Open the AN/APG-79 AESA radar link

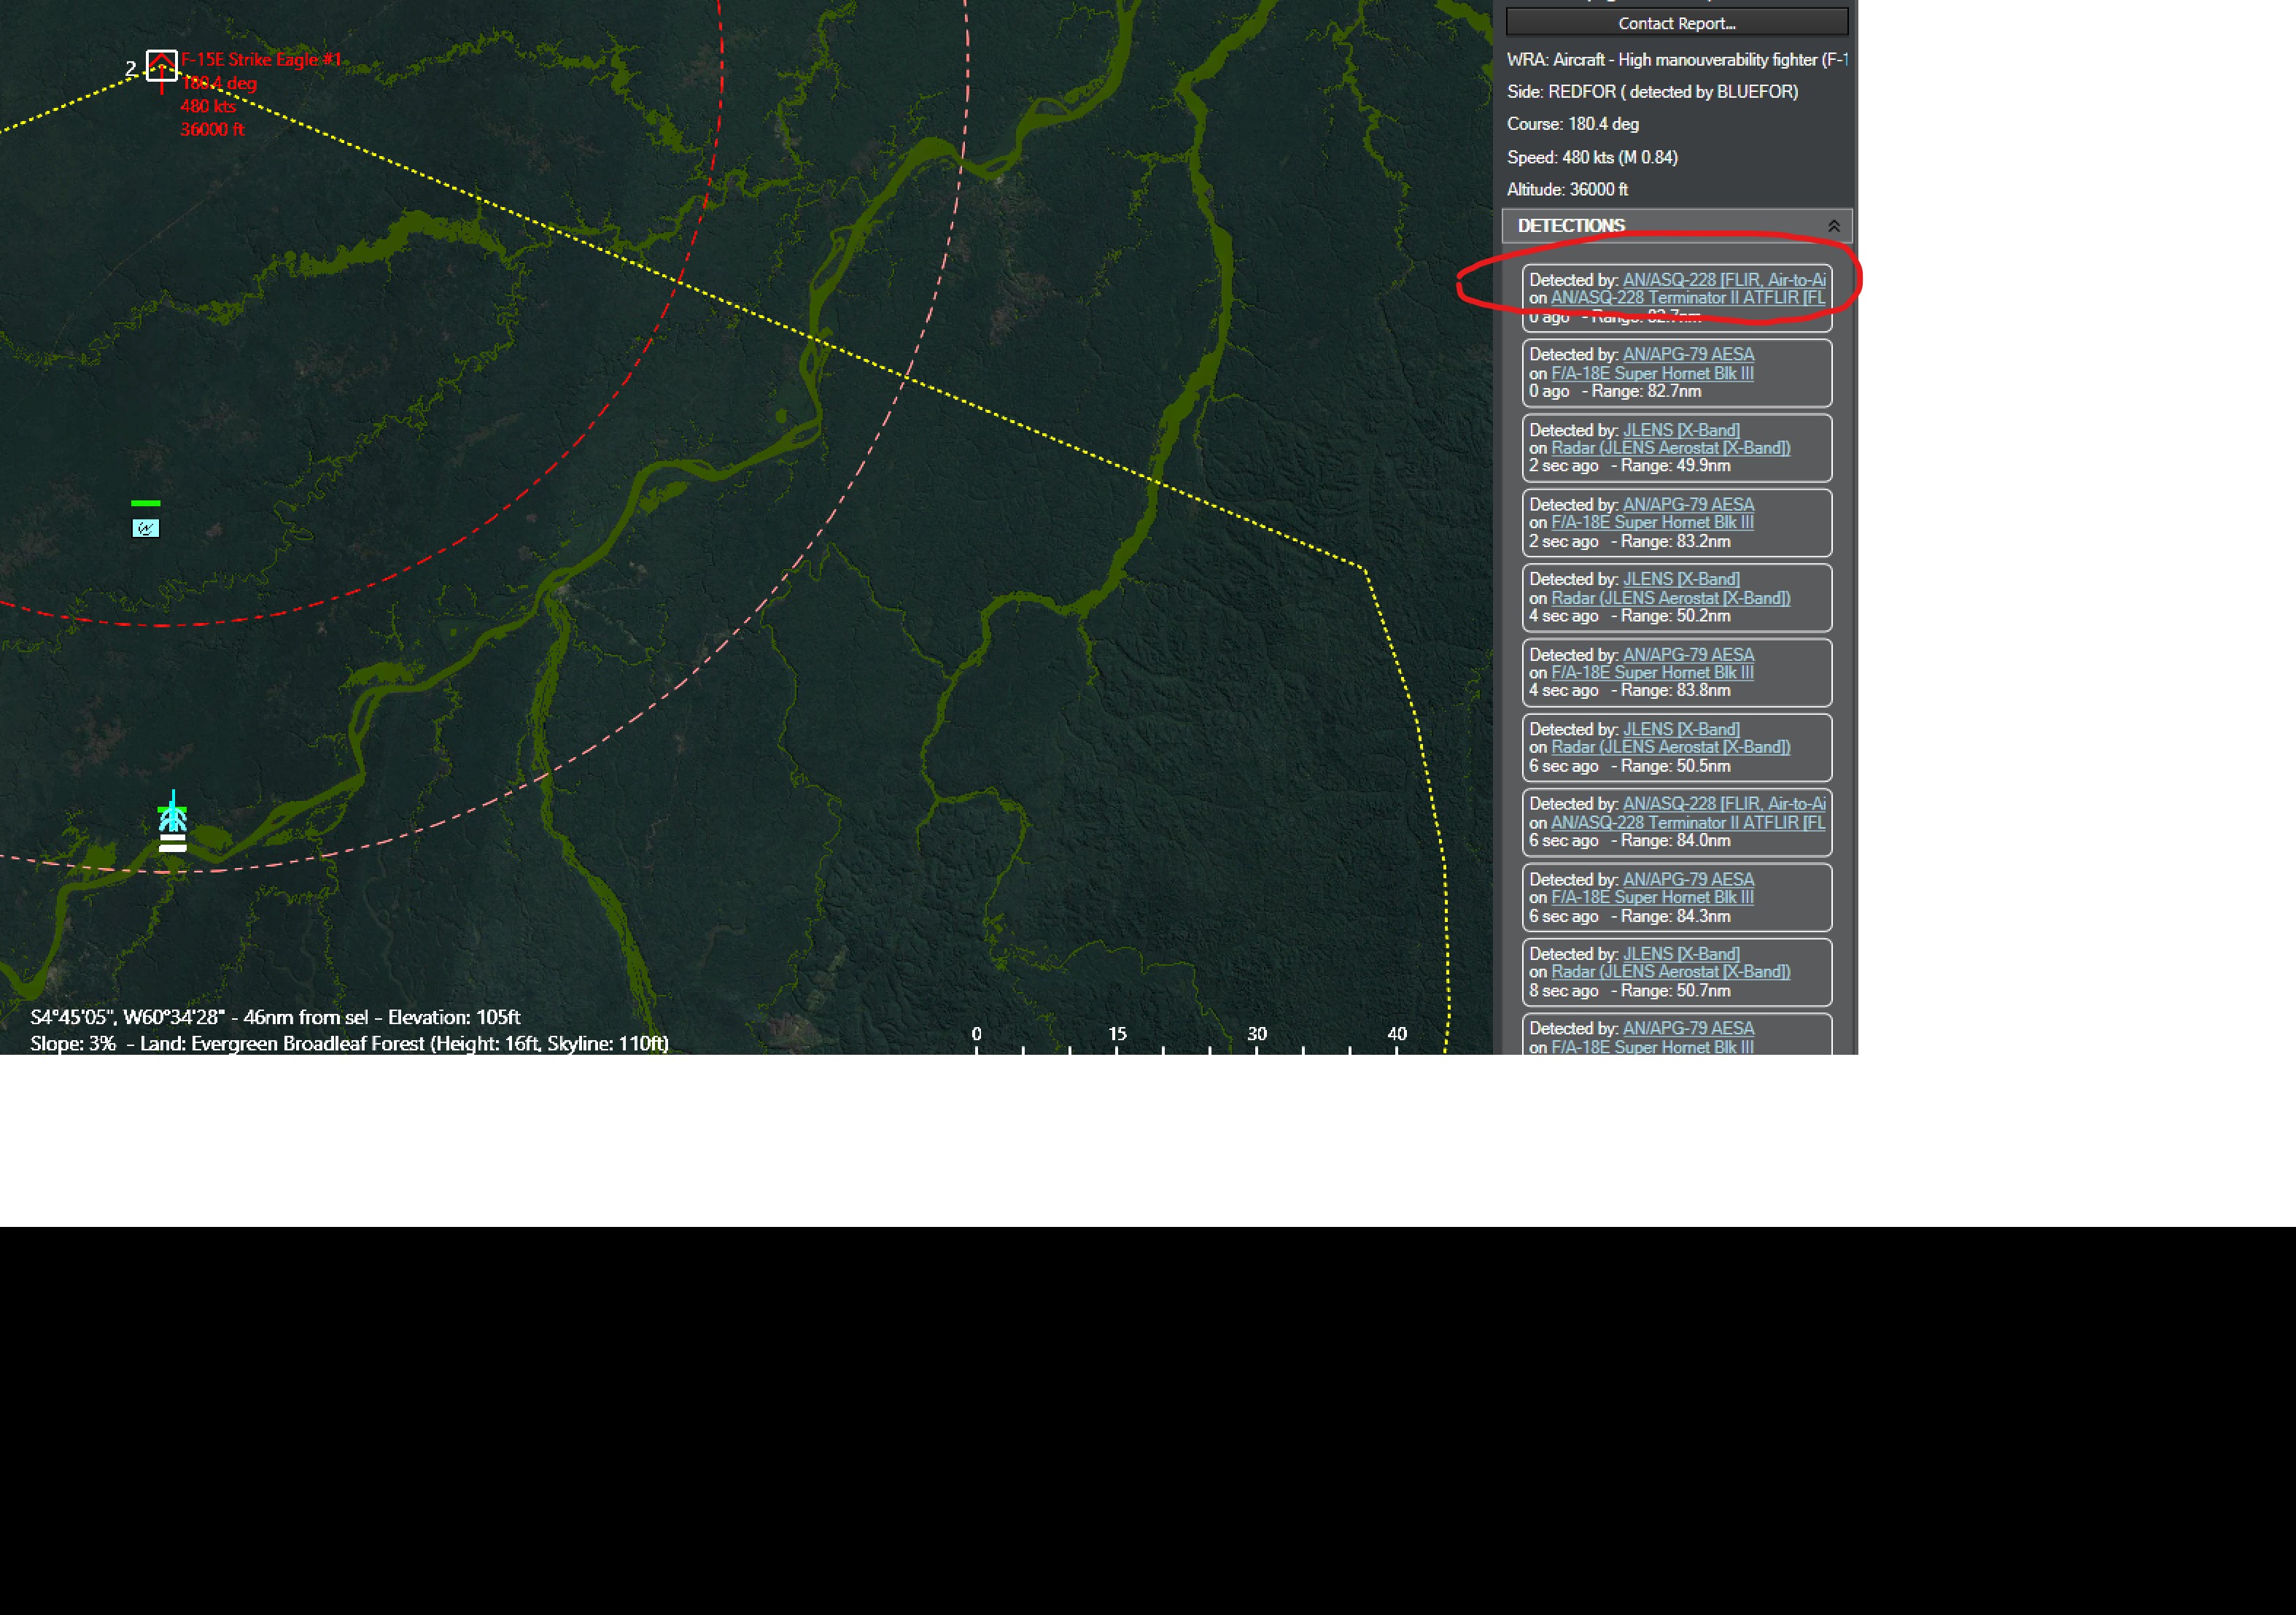coord(1690,354)
